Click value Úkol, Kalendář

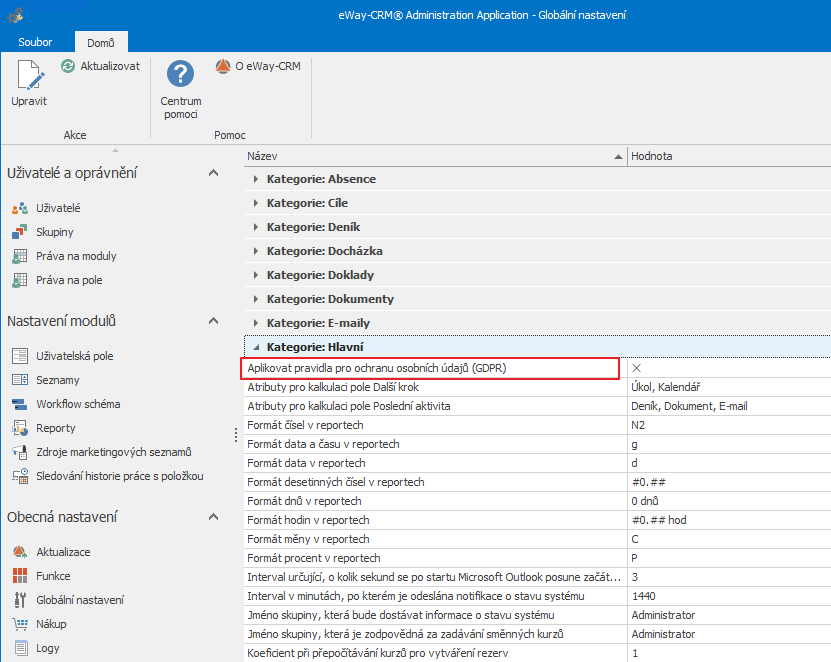click(666, 387)
